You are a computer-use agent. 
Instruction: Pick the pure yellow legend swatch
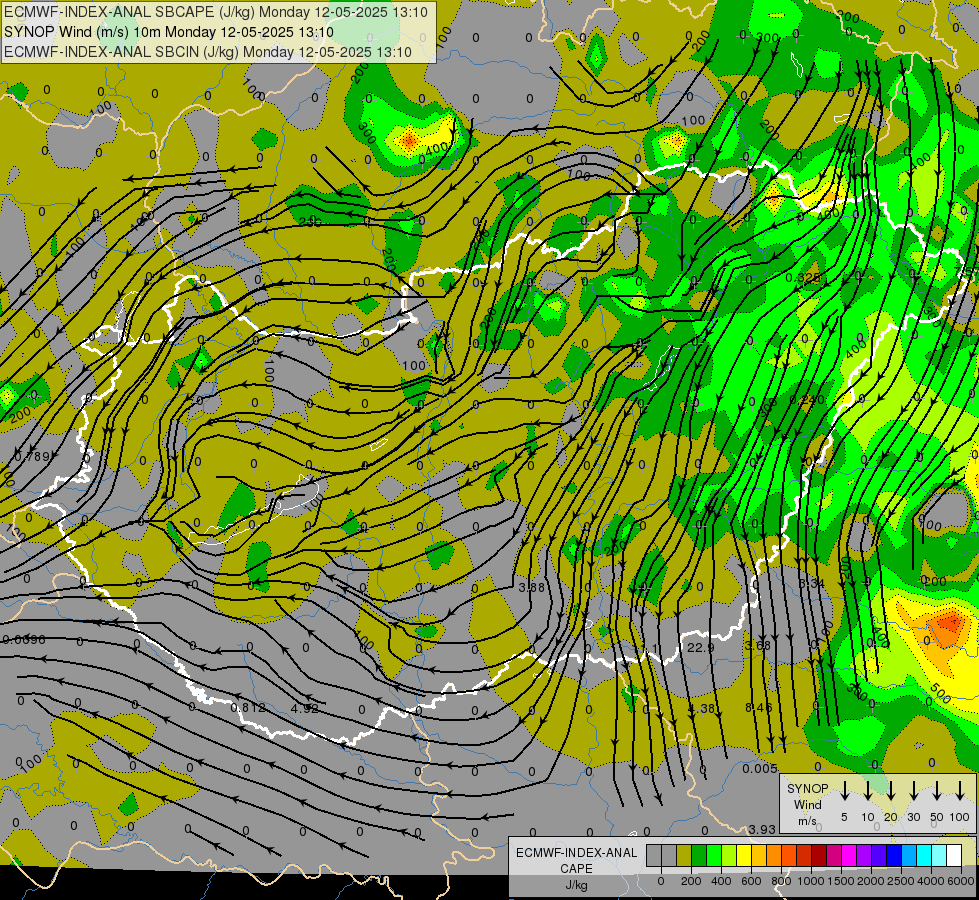click(744, 855)
